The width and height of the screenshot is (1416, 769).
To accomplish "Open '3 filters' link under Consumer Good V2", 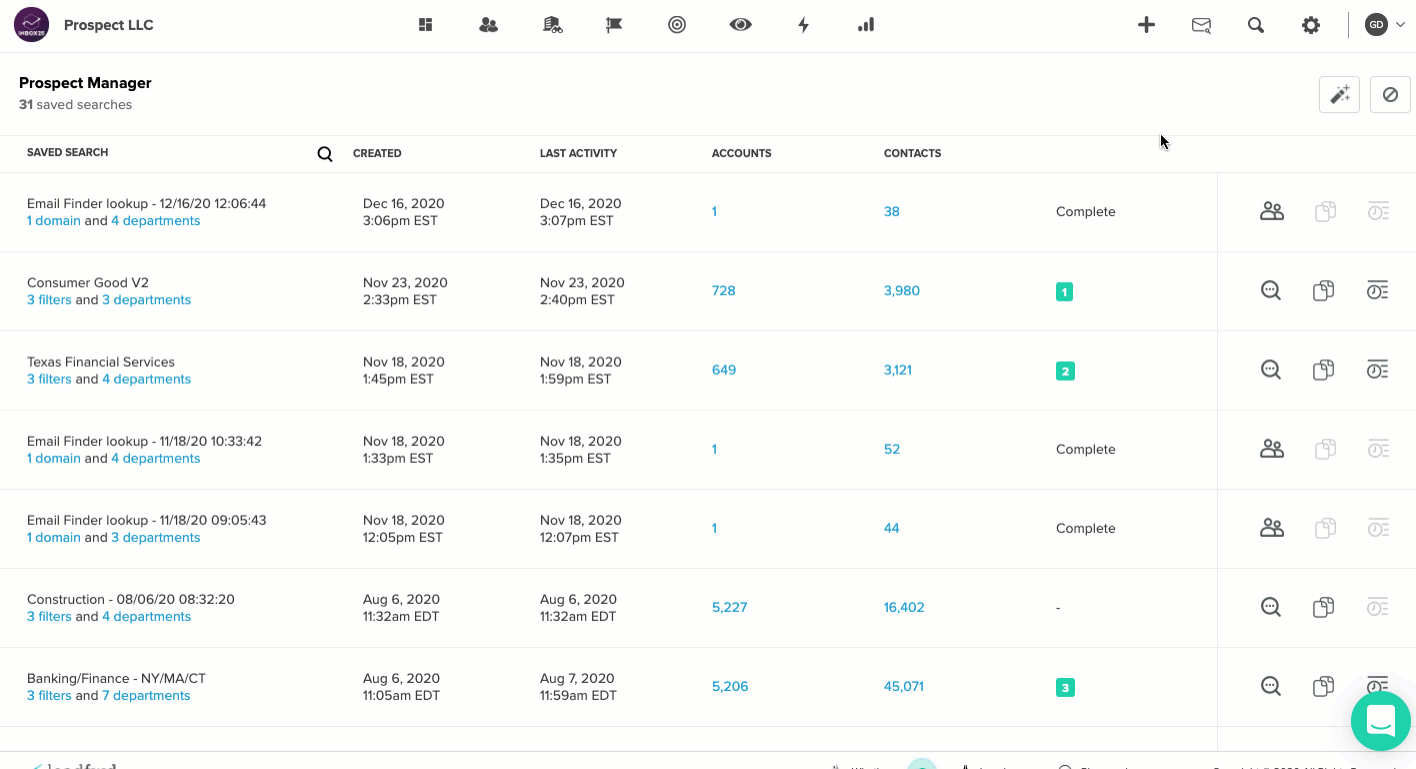I will pos(49,300).
